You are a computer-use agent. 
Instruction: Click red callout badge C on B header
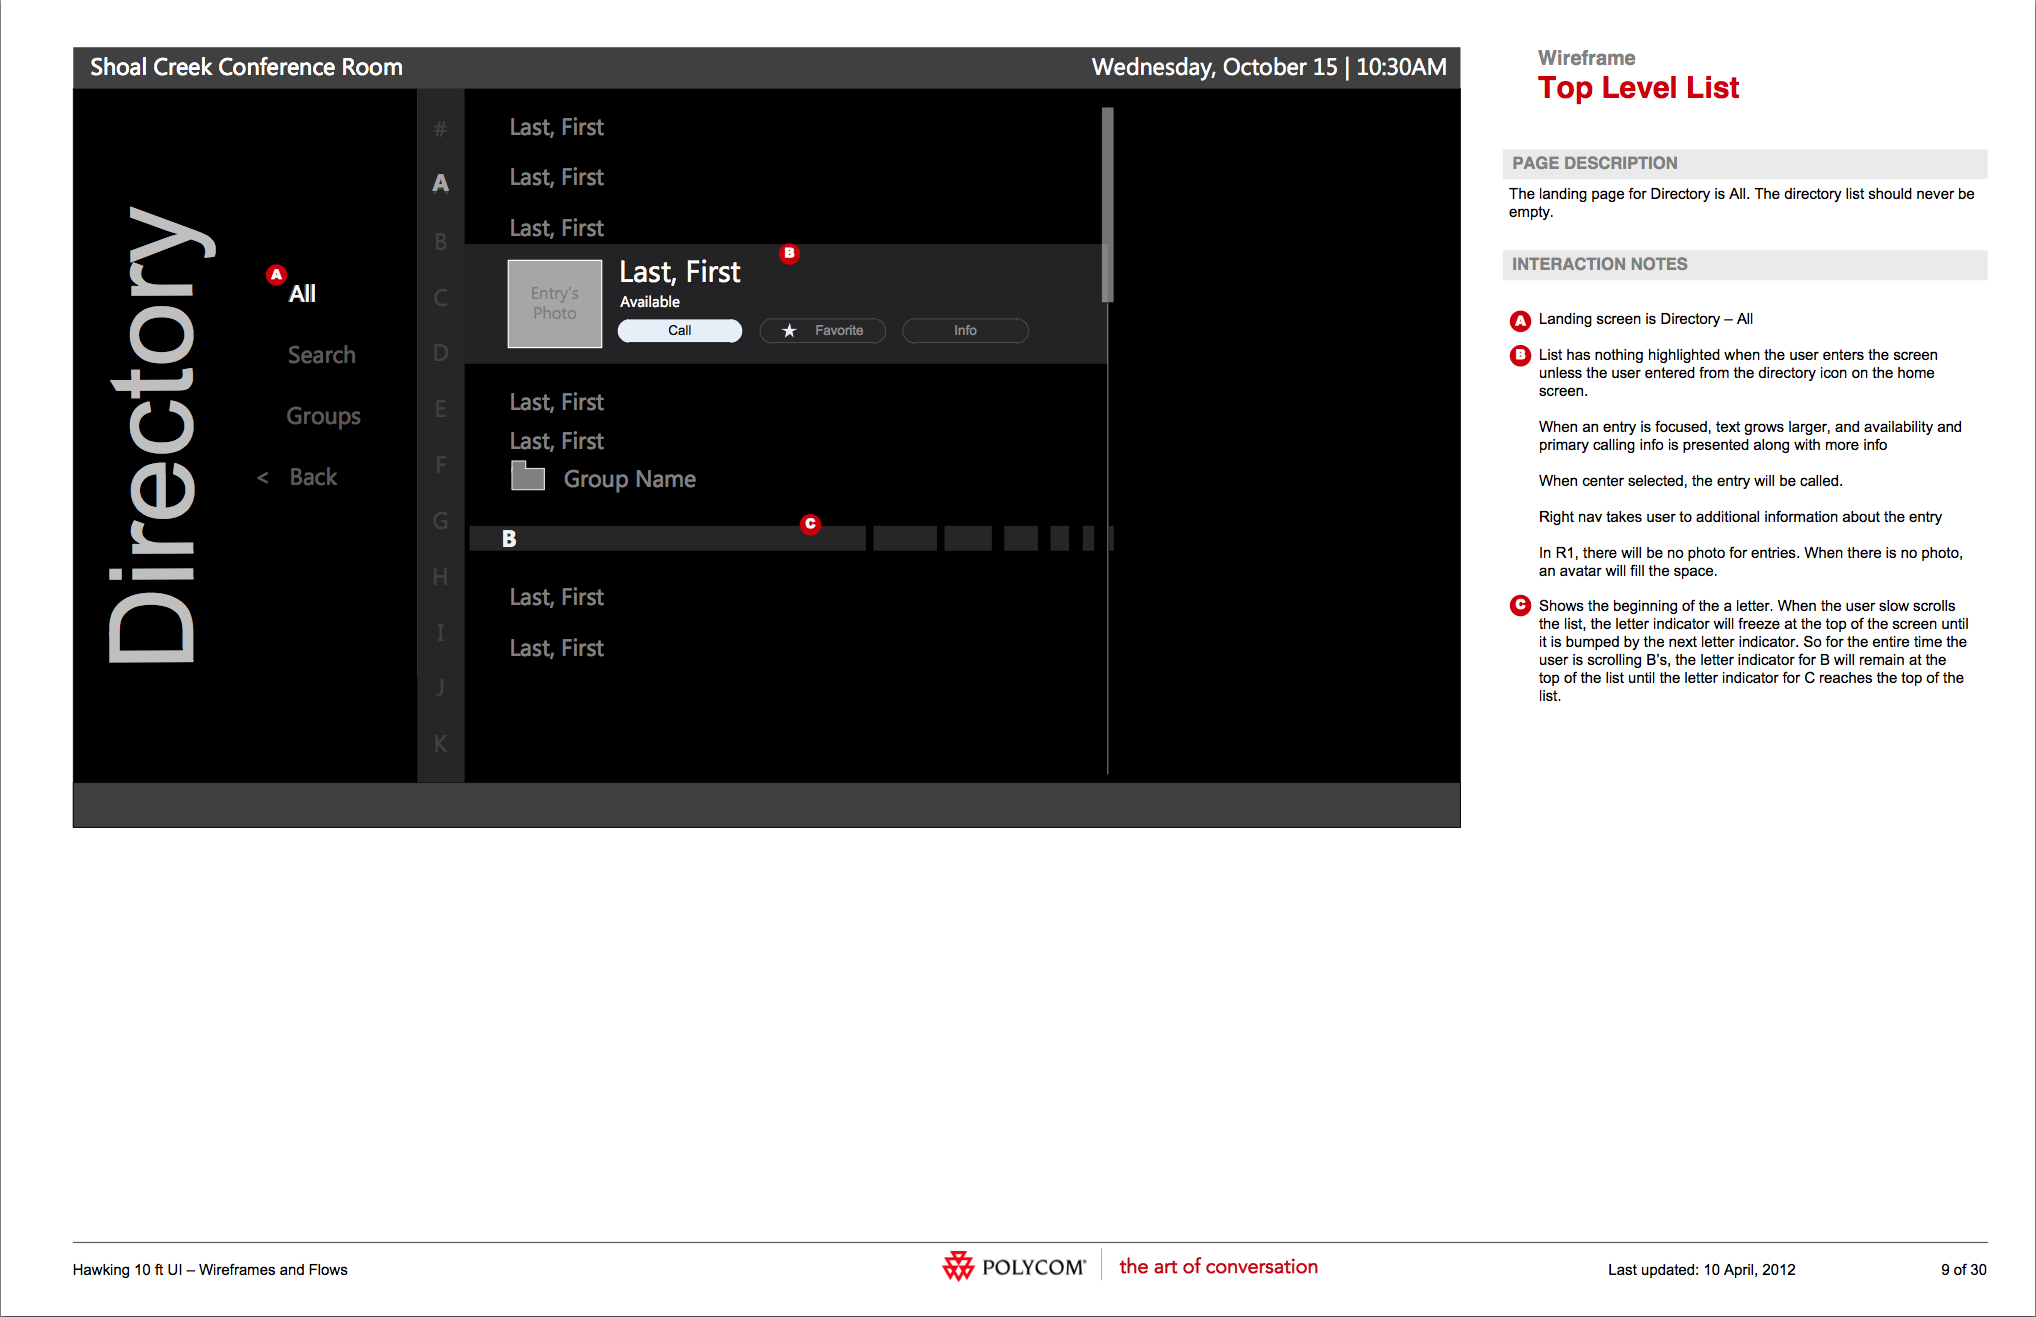pos(810,523)
